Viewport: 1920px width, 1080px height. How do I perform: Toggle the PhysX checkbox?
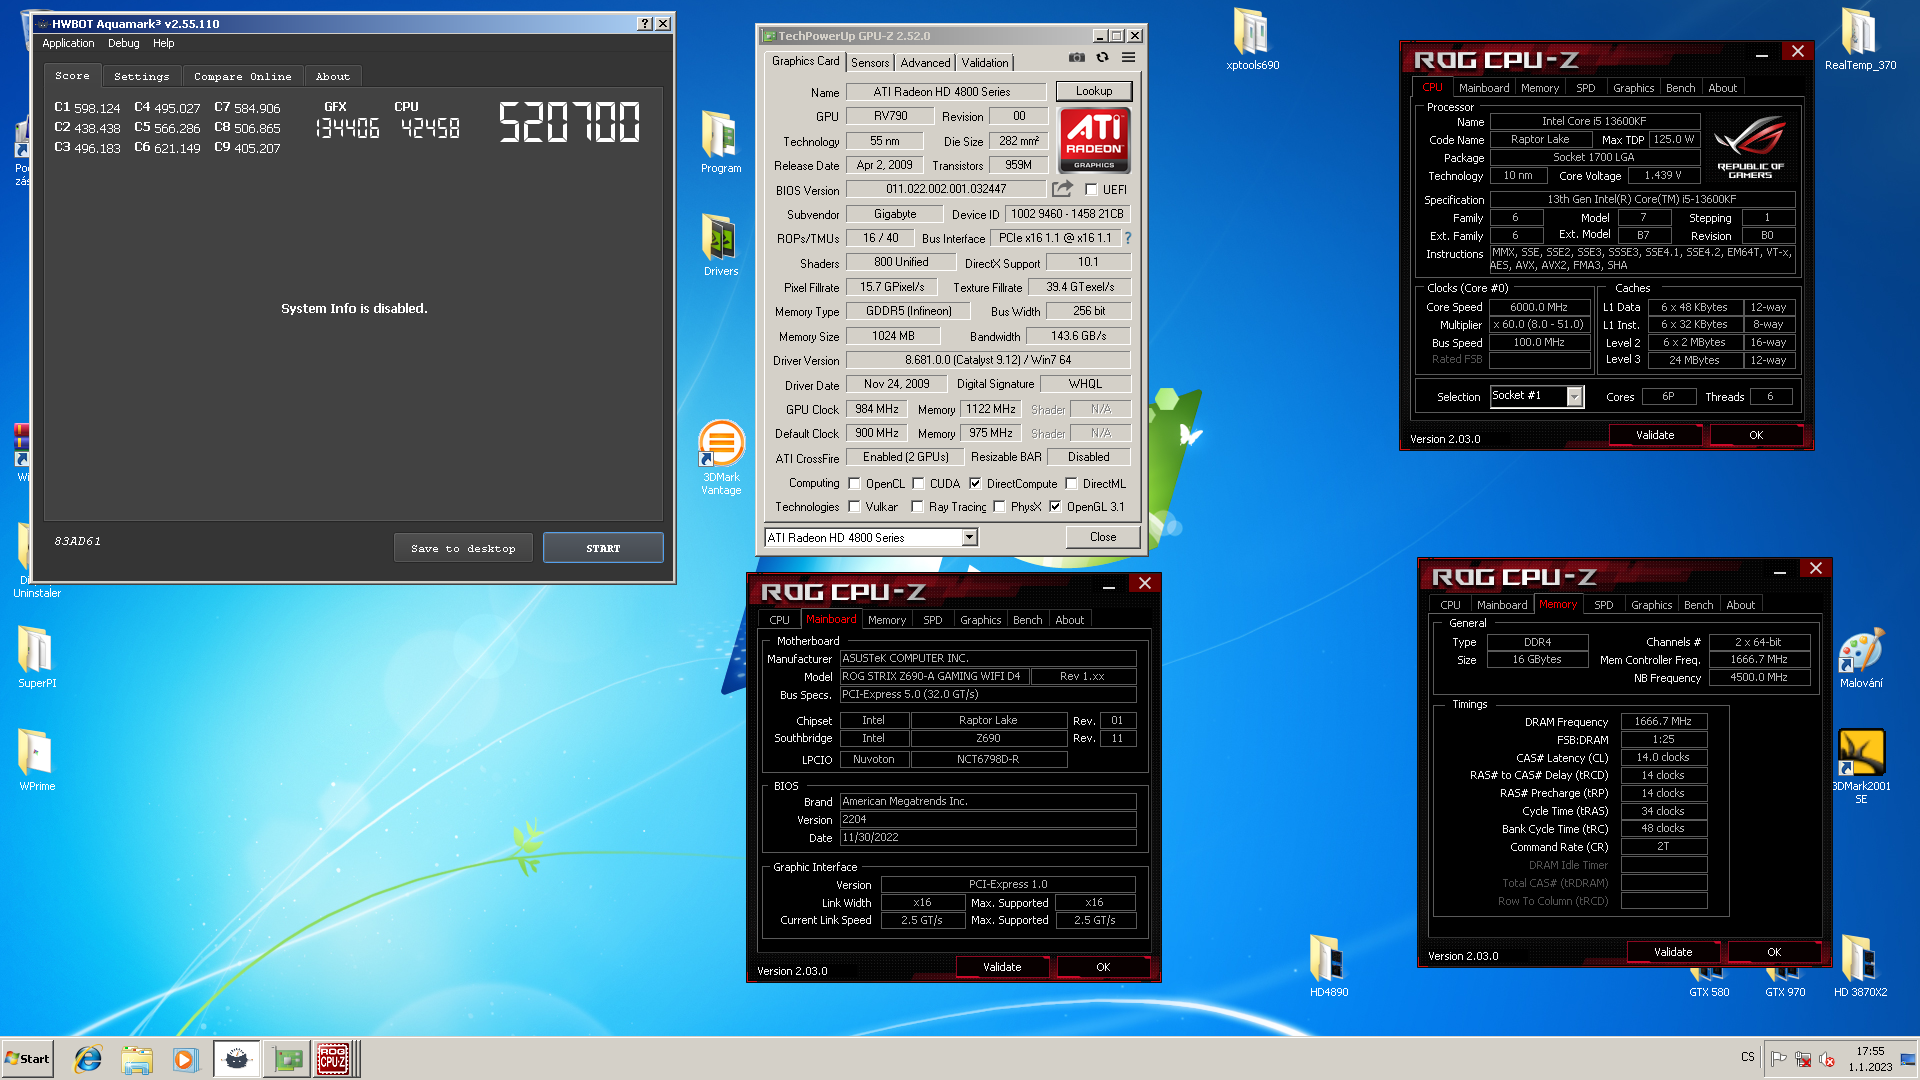click(x=1000, y=507)
